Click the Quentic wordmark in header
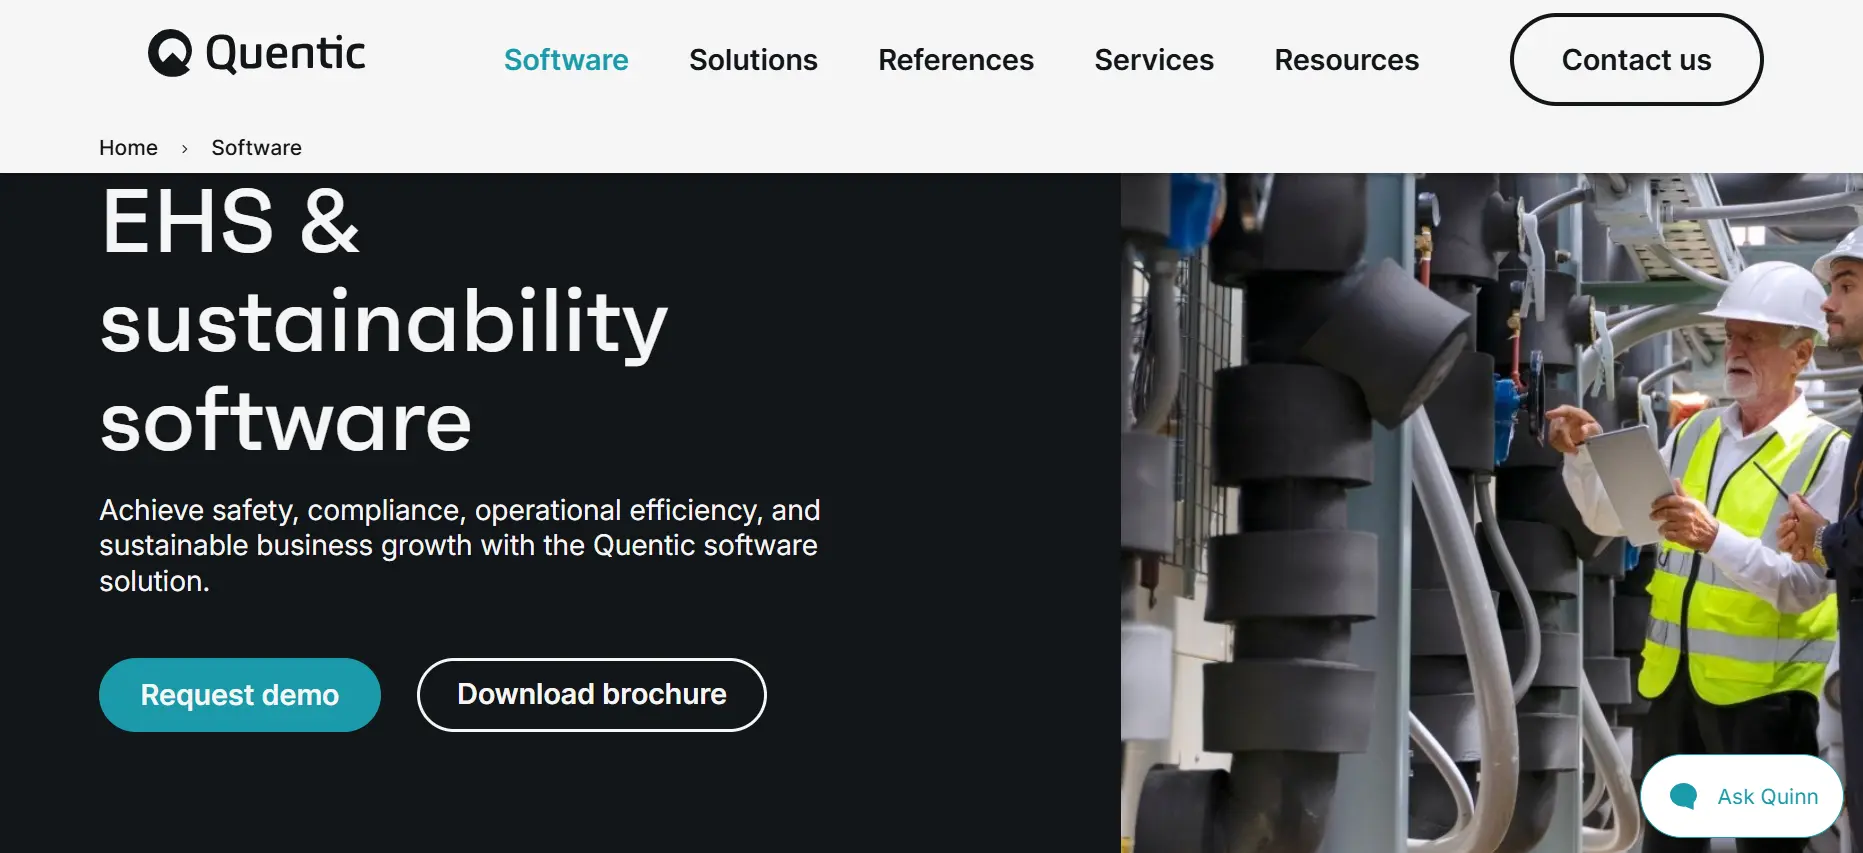1863x853 pixels. (x=285, y=53)
